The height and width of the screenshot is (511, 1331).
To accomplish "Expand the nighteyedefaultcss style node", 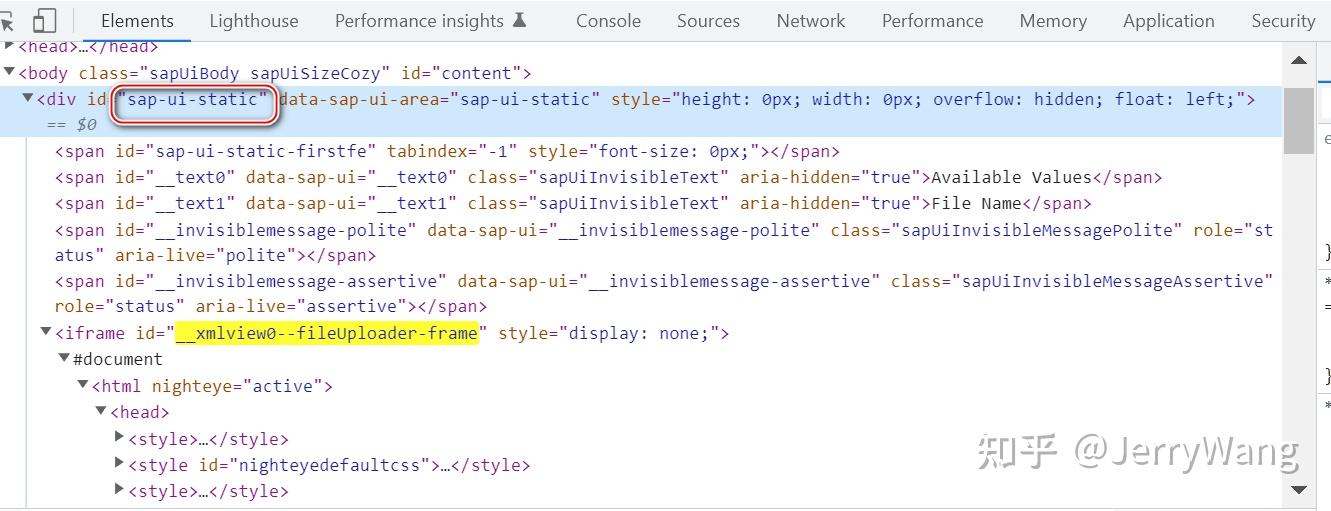I will click(120, 463).
